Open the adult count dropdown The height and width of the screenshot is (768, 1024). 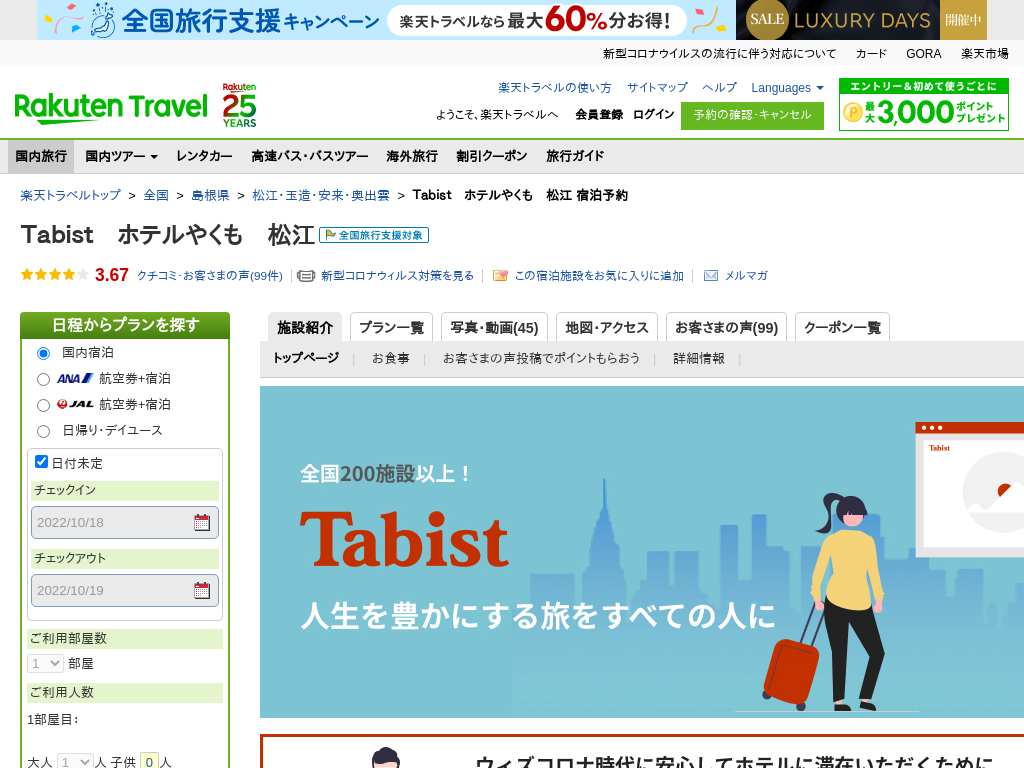coord(75,761)
